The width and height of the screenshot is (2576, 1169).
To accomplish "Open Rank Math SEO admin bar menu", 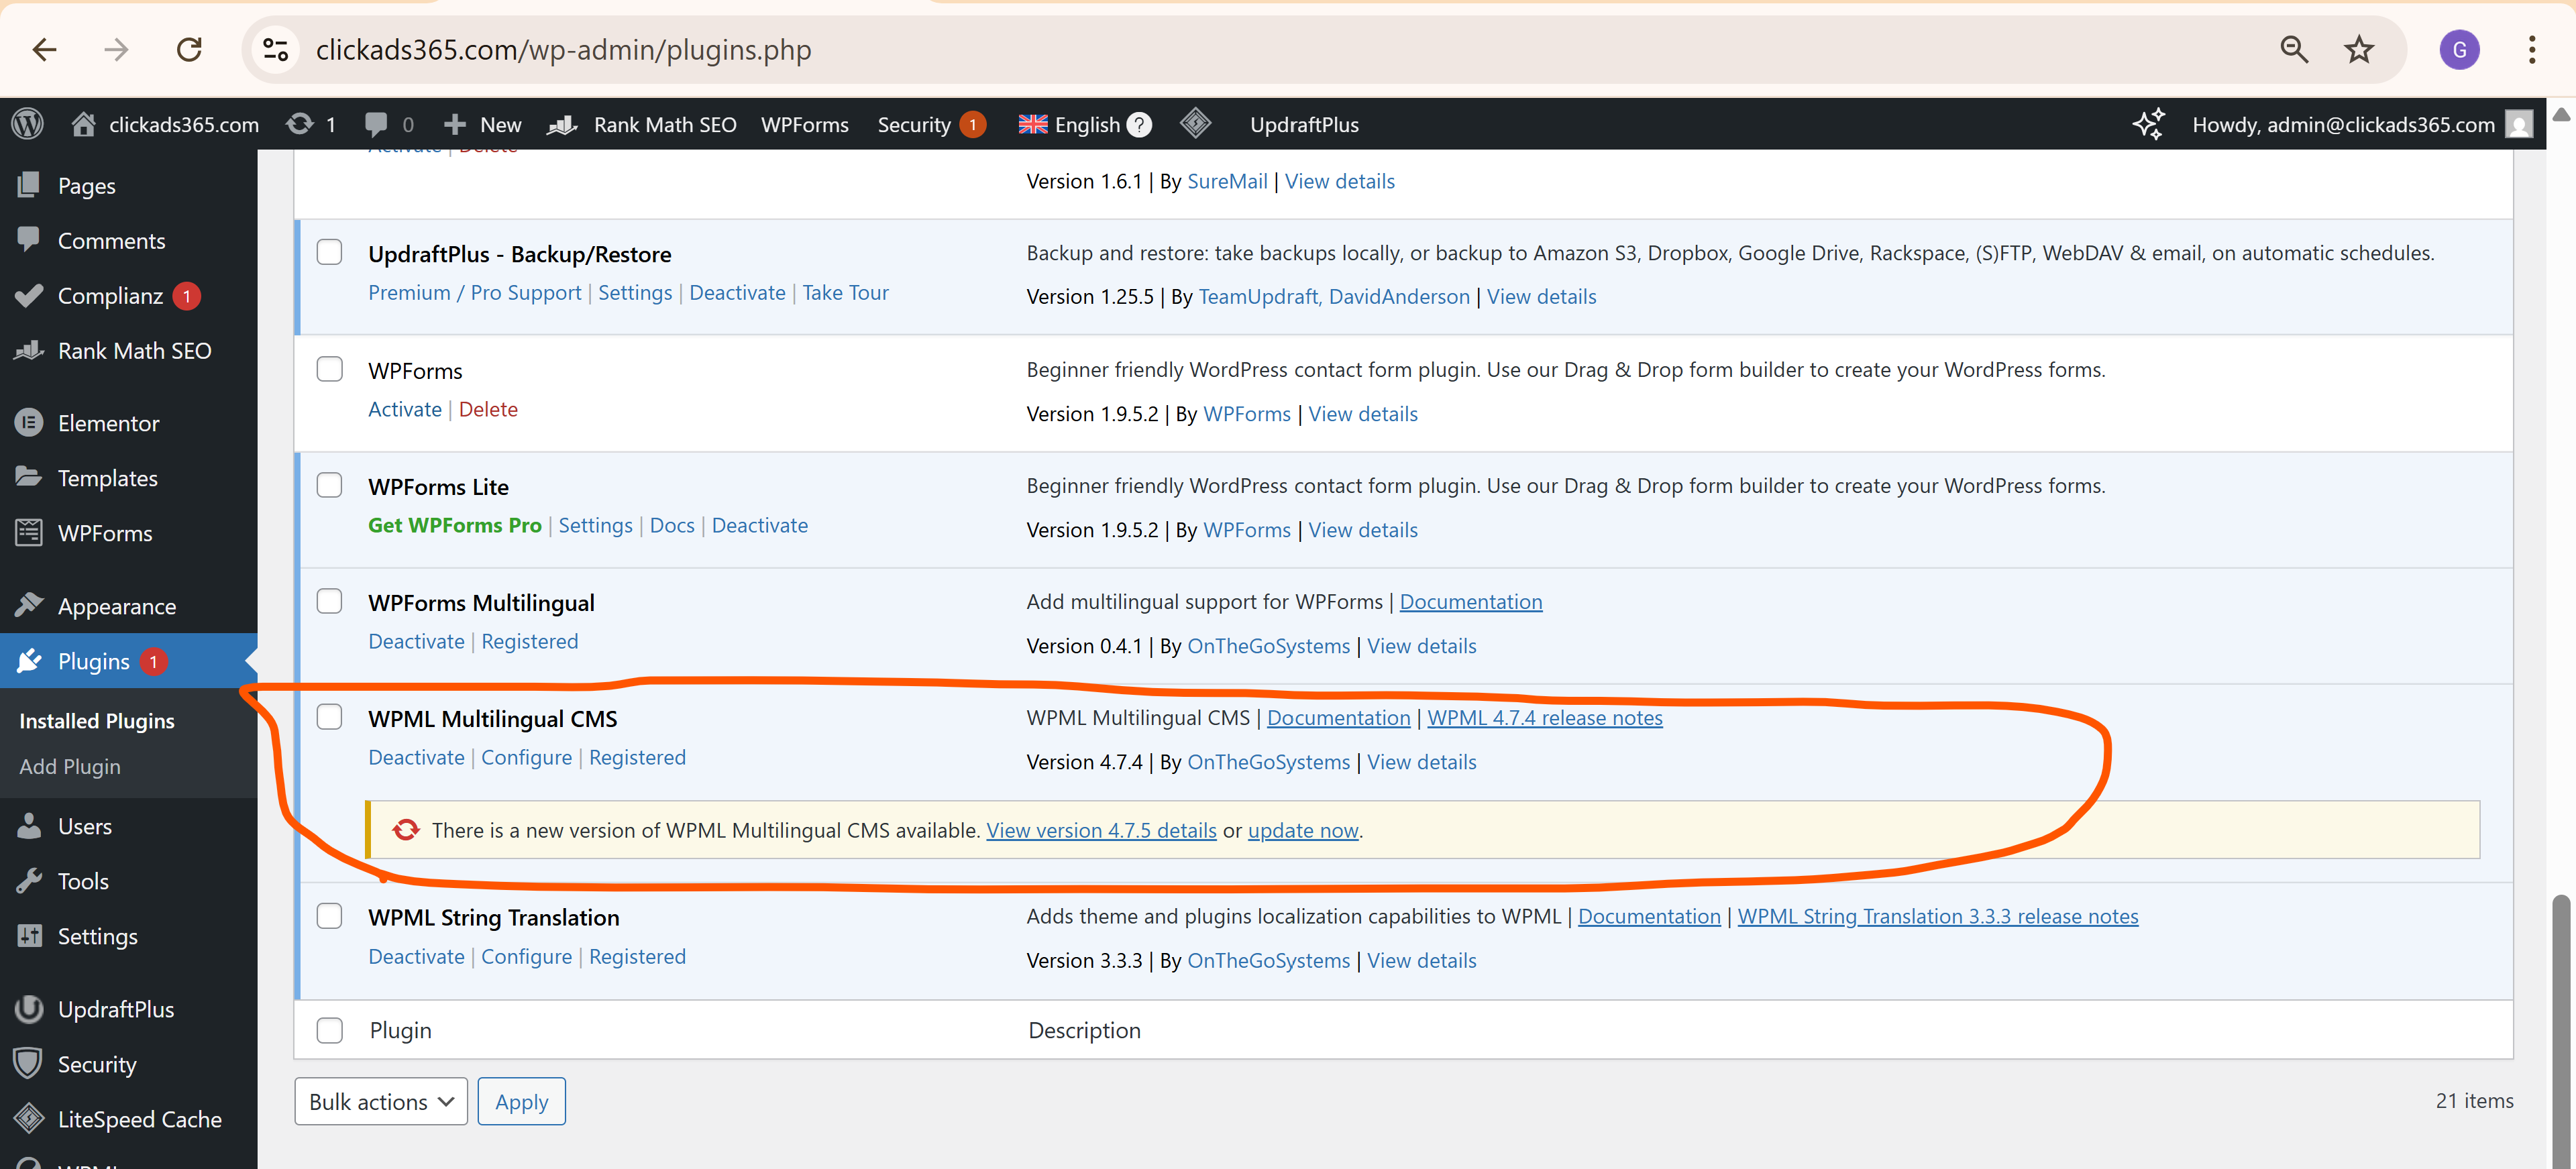I will pyautogui.click(x=643, y=124).
